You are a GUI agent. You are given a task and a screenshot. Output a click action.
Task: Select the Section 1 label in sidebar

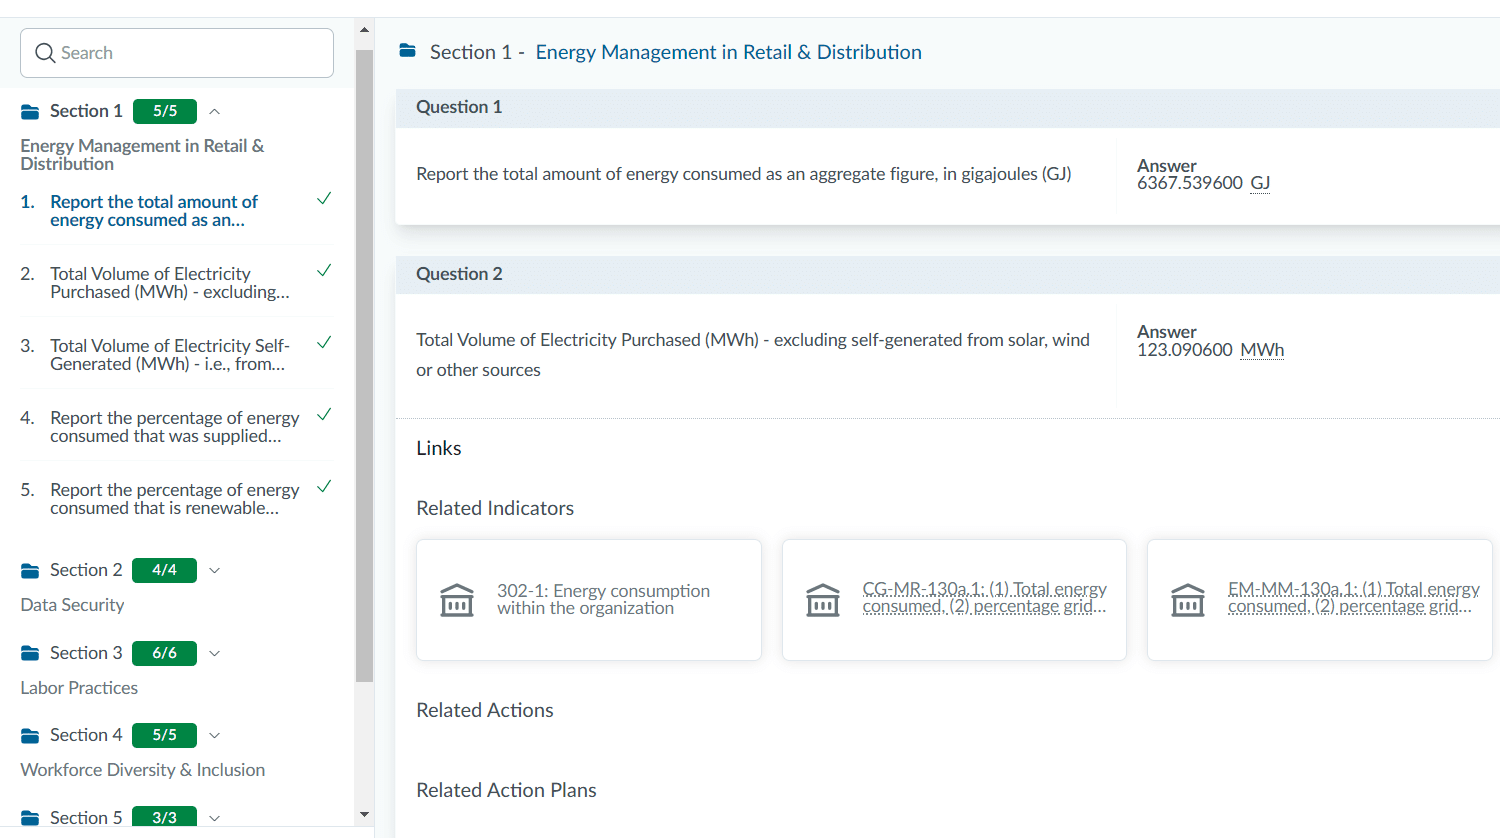86,111
